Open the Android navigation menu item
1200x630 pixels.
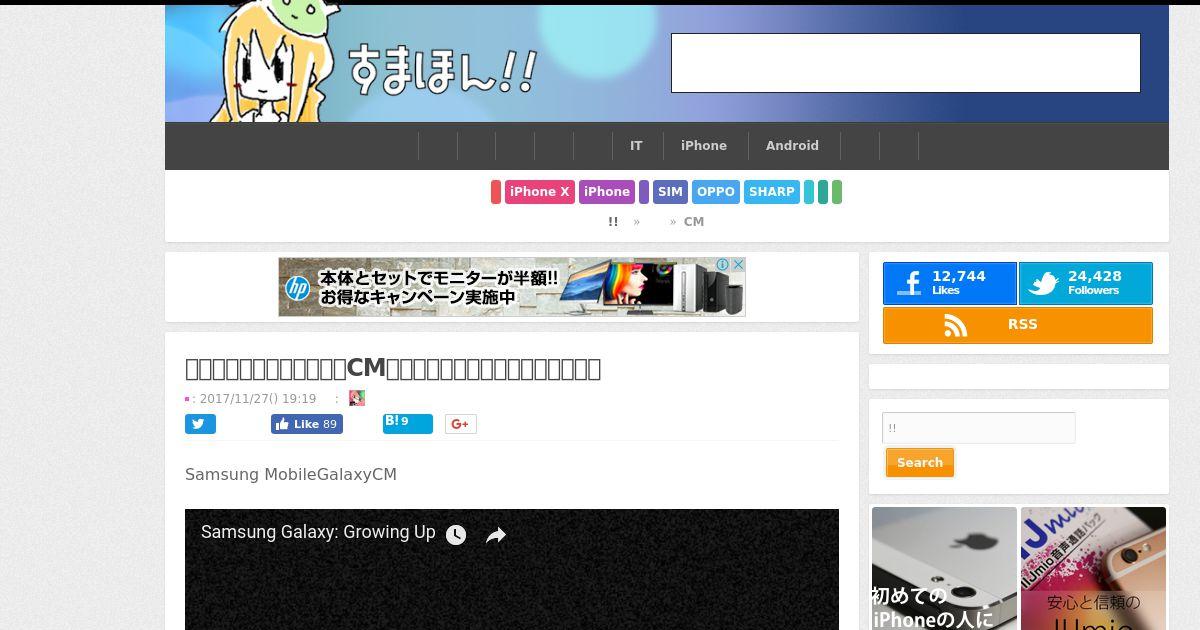(792, 146)
